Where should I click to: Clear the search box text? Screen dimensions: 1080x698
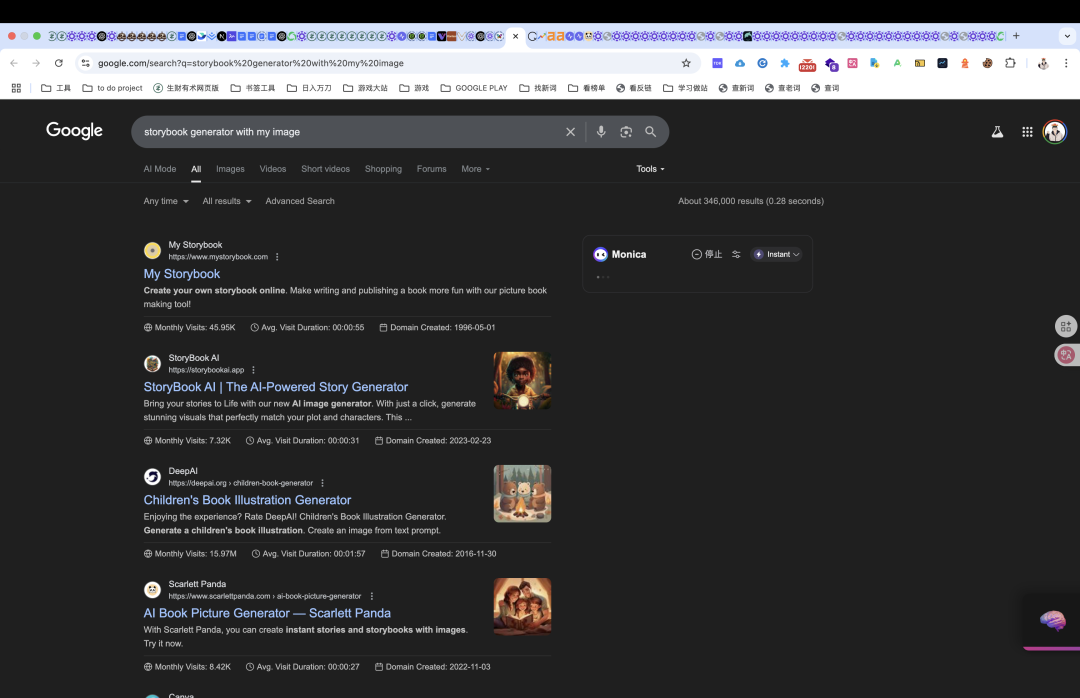click(570, 132)
